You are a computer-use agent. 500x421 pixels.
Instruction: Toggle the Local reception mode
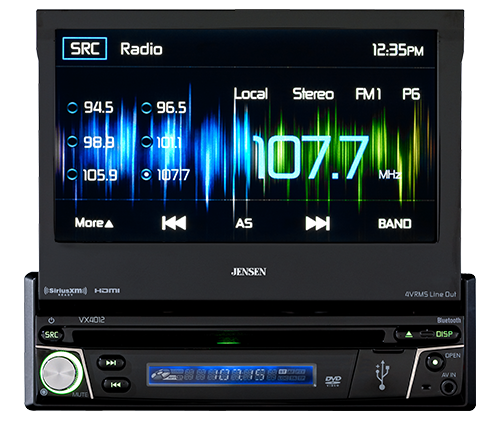(251, 94)
